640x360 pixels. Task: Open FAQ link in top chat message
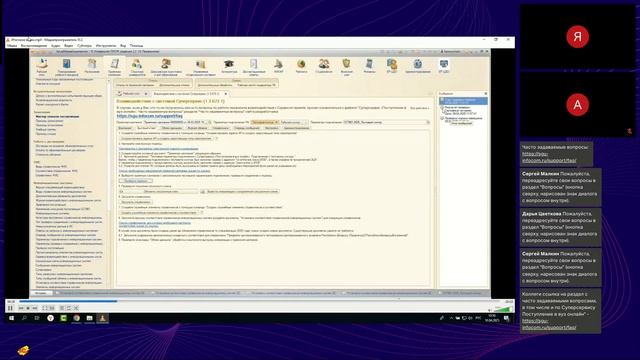pos(549,157)
